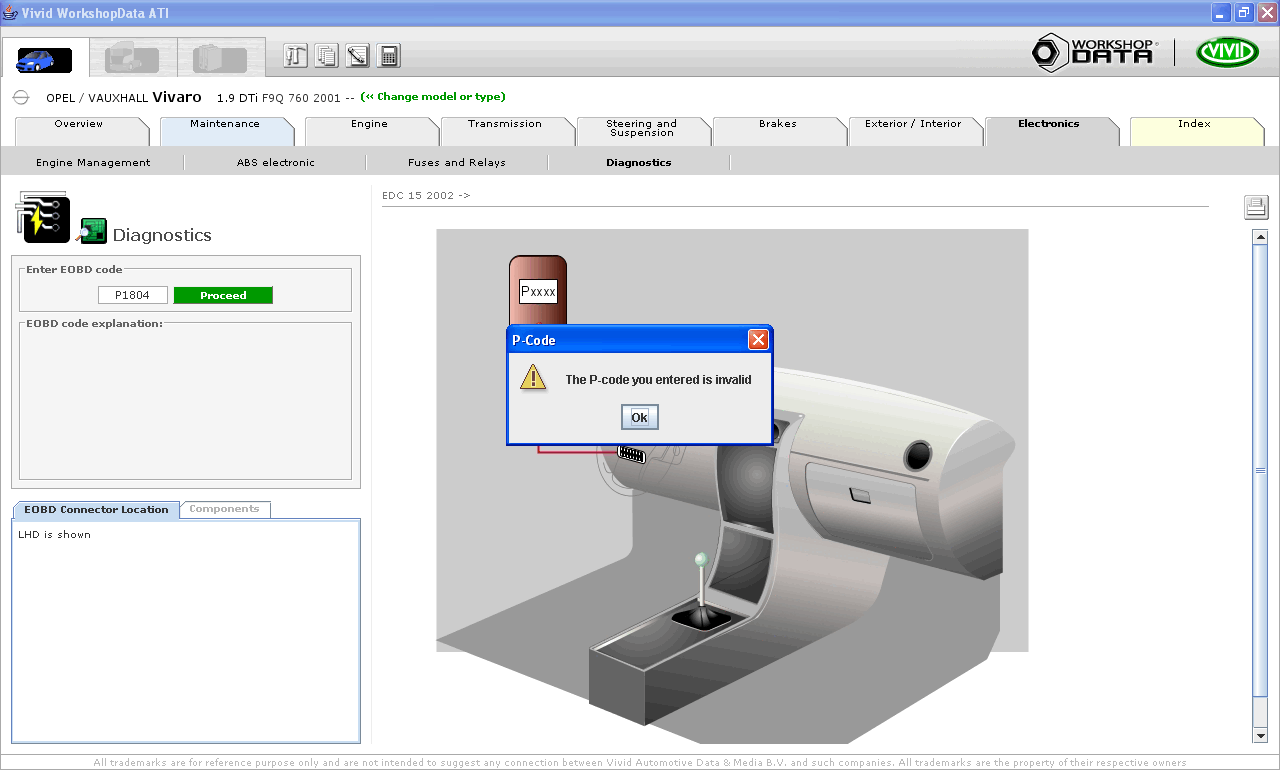1280x770 pixels.
Task: Click the EOBD connector in diagram
Action: (x=631, y=454)
